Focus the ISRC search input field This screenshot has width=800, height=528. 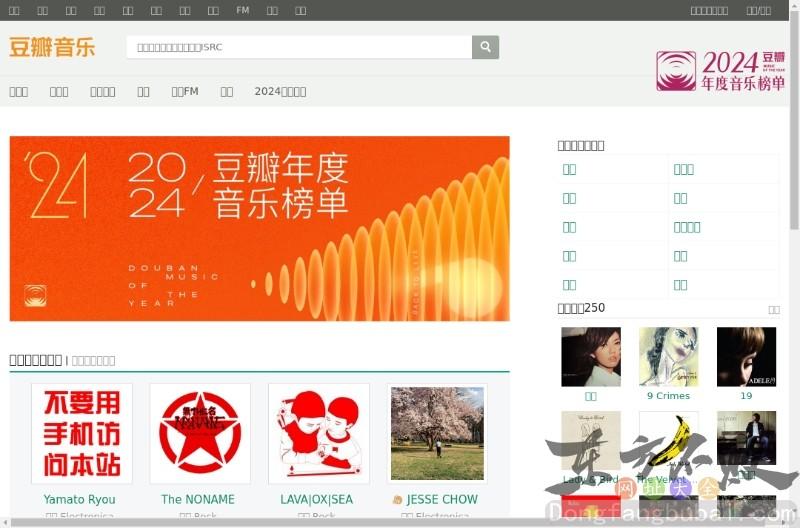pos(298,47)
